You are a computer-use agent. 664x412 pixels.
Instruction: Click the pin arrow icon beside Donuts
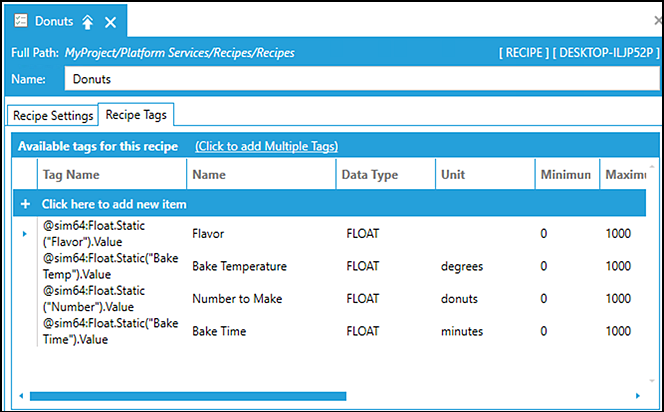tap(88, 21)
